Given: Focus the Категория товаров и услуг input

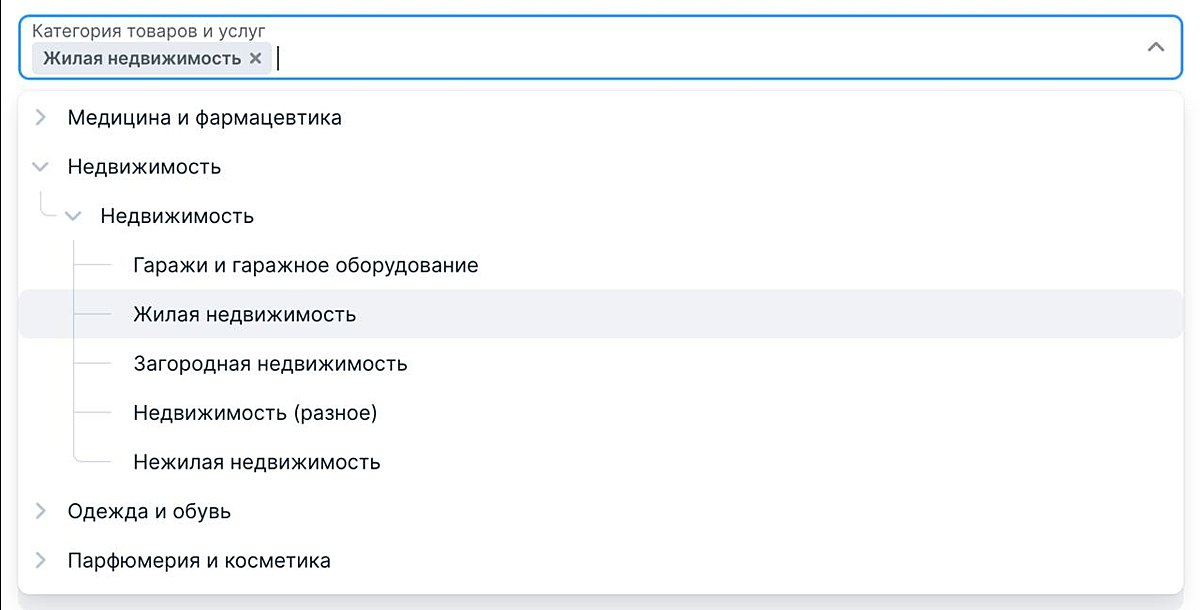Looking at the screenshot, I should click(700, 58).
